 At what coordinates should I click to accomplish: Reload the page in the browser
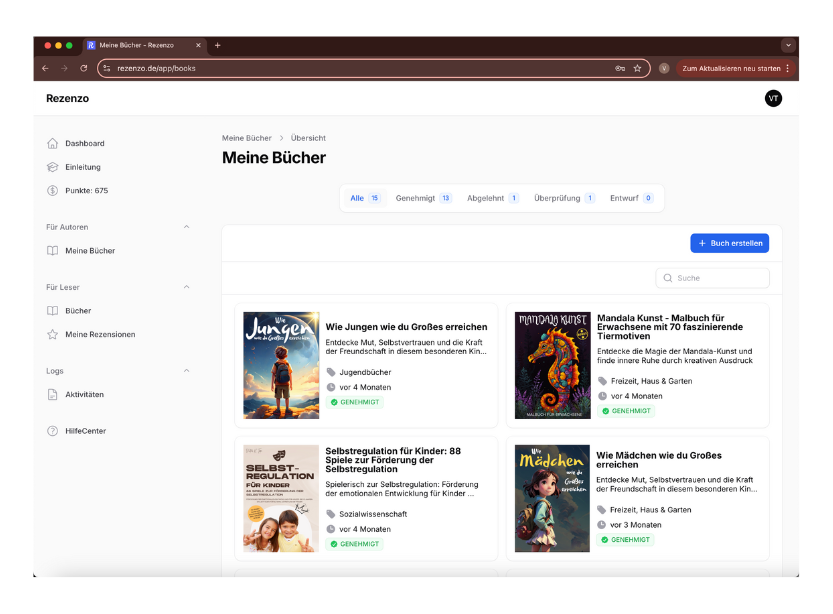(x=83, y=68)
